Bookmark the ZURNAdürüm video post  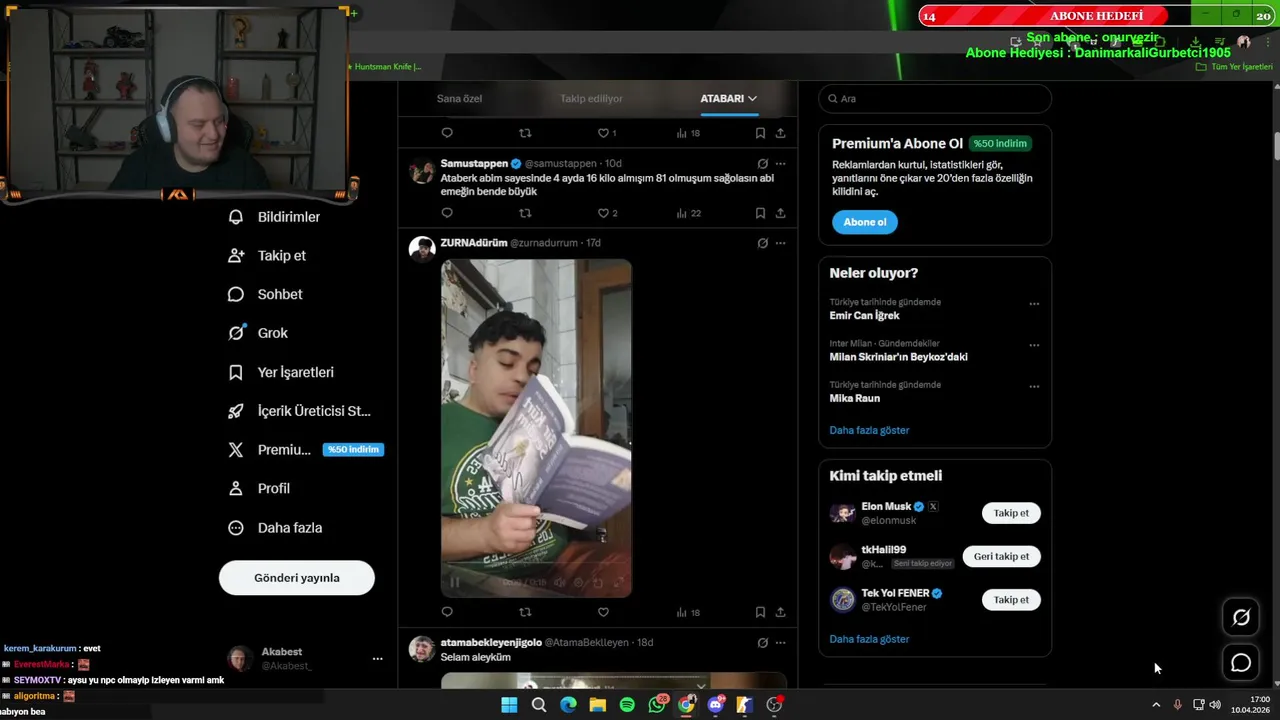pyautogui.click(x=760, y=612)
